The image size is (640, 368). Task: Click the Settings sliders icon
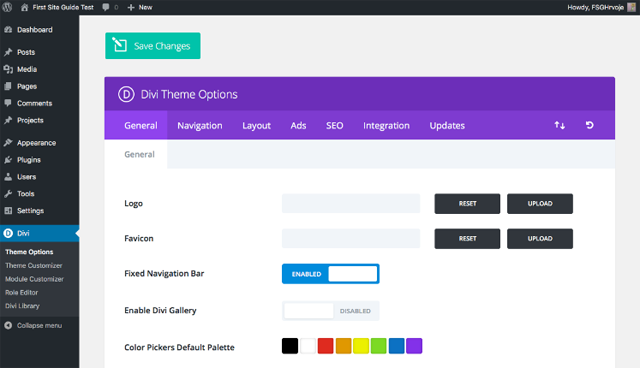pos(8,211)
